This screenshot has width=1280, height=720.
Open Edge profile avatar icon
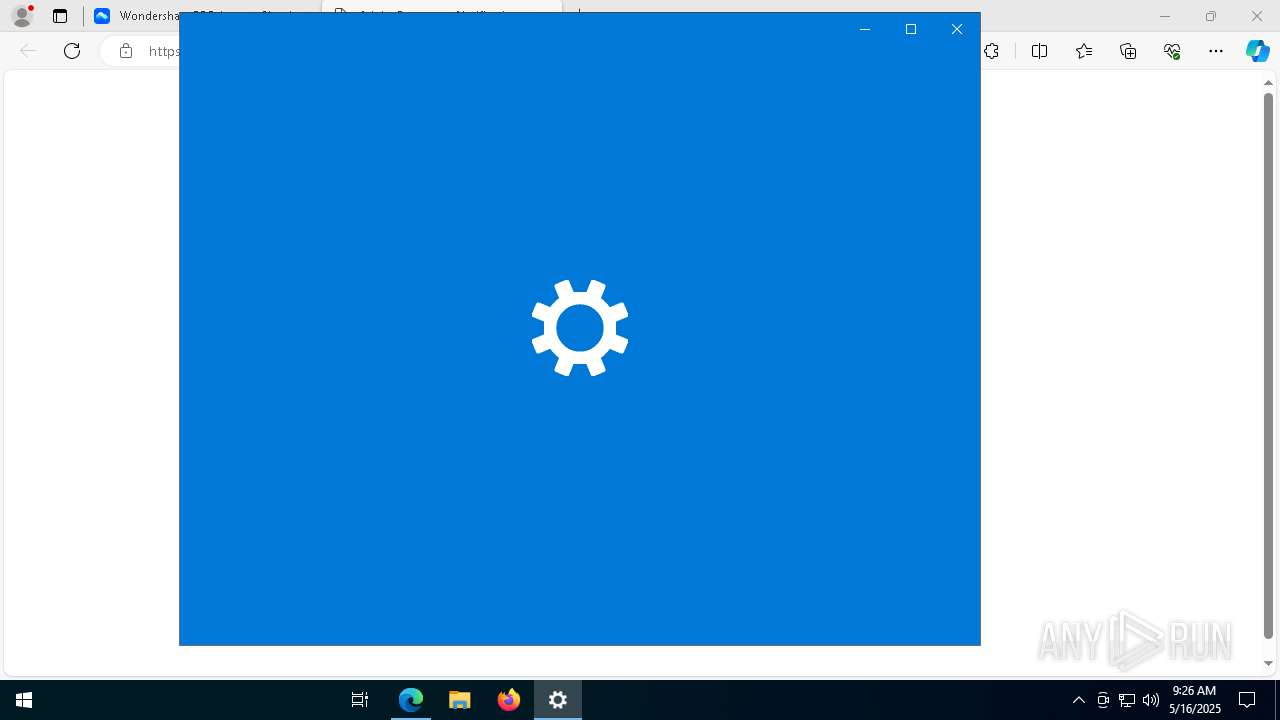pyautogui.click(x=22, y=16)
